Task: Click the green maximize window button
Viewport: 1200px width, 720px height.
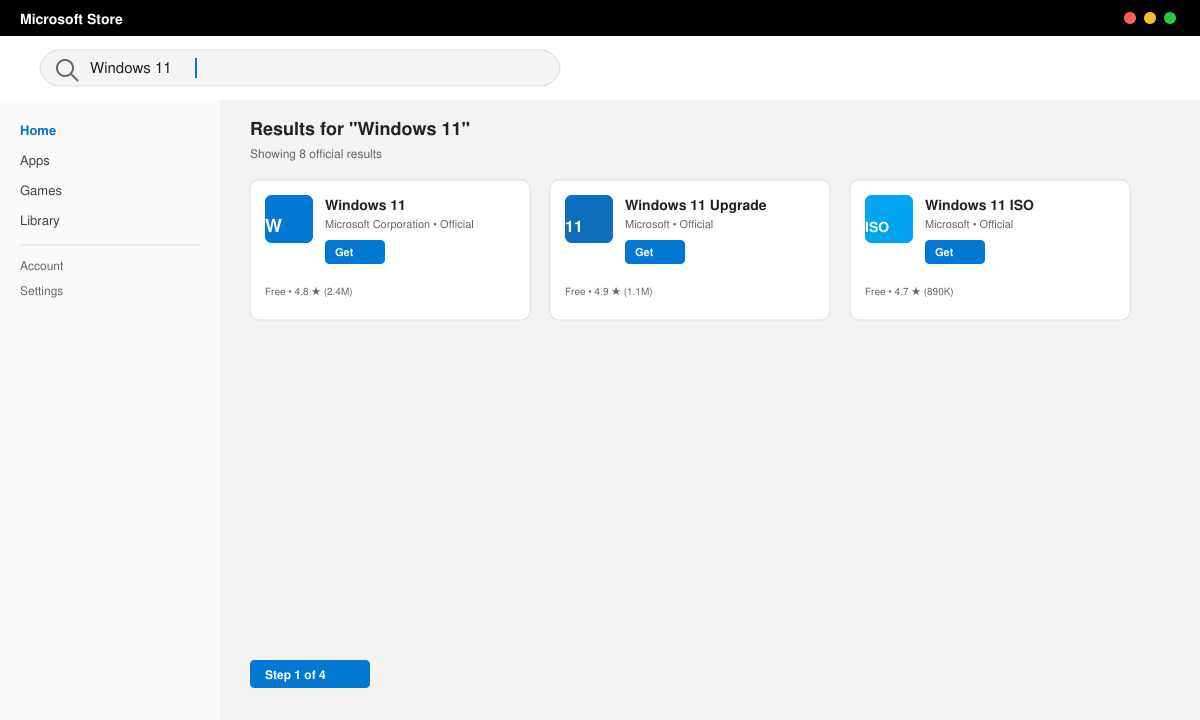Action: pyautogui.click(x=1170, y=18)
